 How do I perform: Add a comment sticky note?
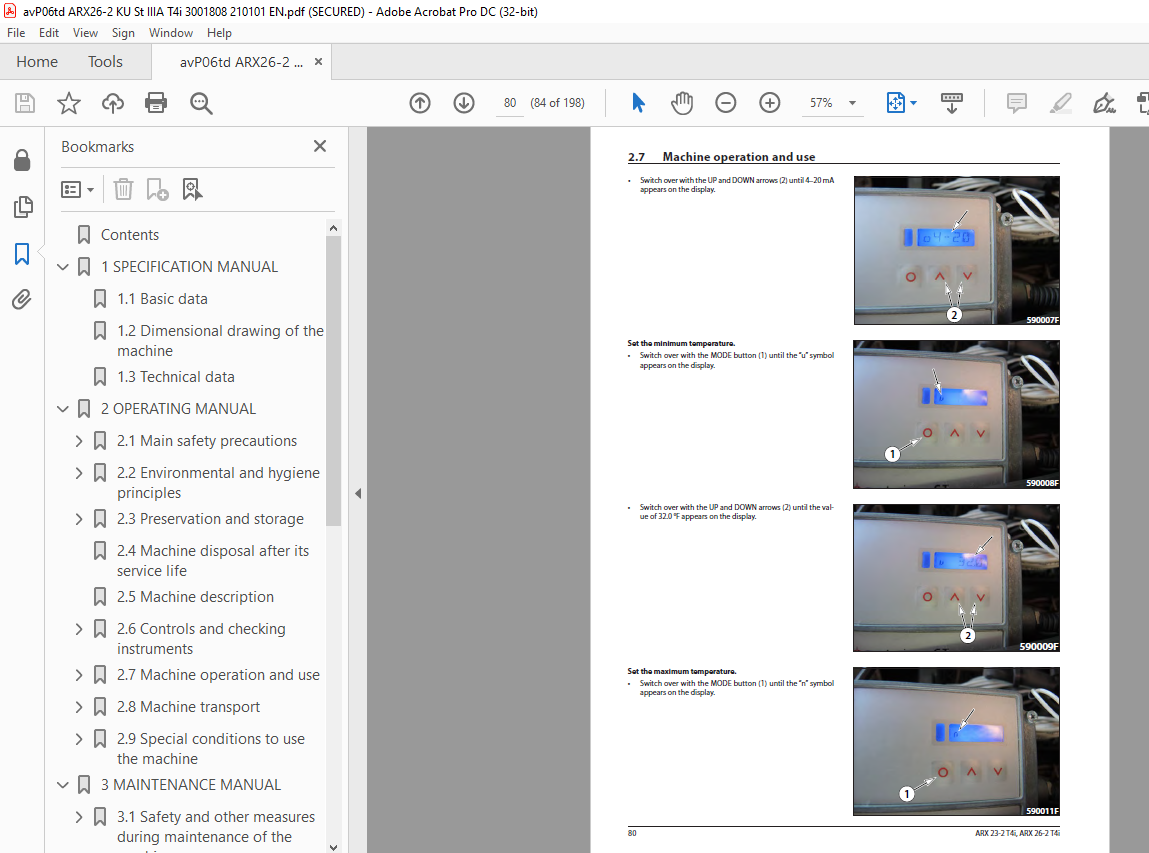1016,103
